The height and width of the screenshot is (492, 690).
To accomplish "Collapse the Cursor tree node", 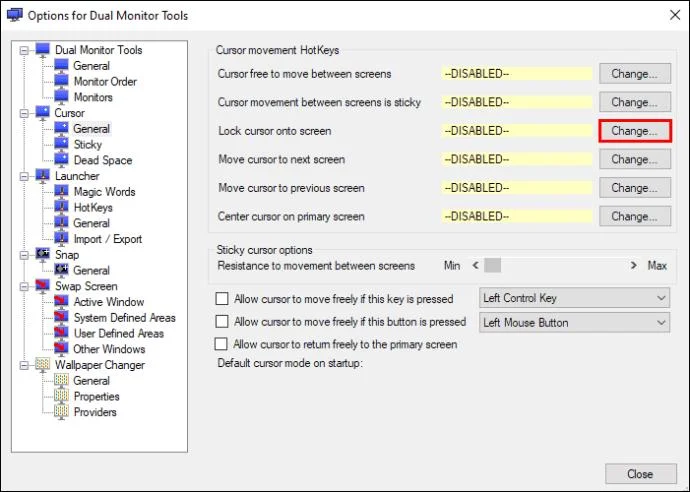I will (24, 113).
